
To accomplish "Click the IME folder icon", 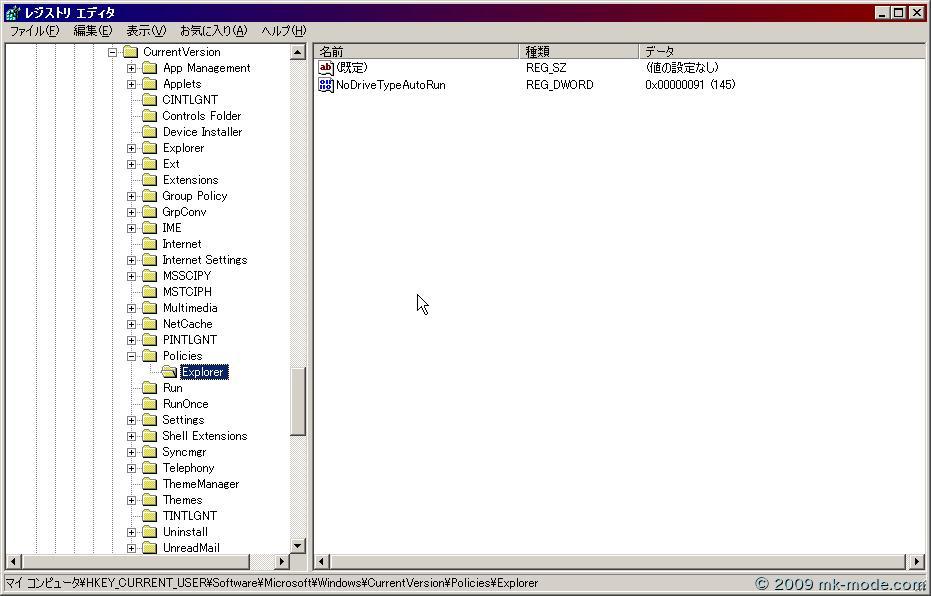I will click(148, 228).
